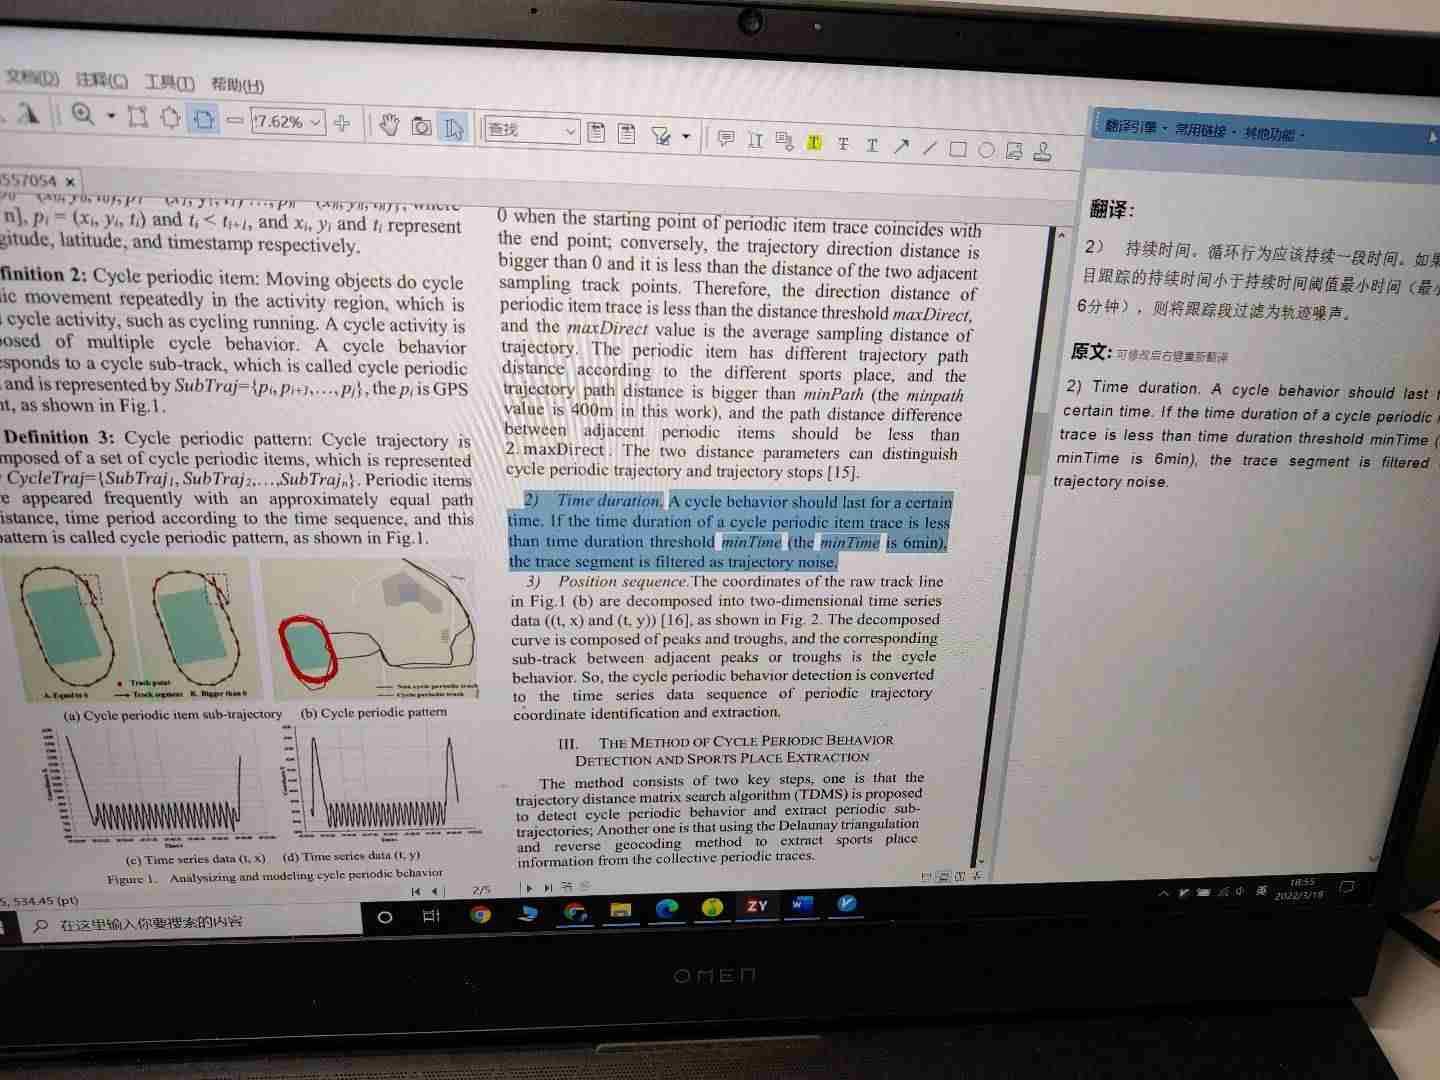Select the Oval drawing tool
The height and width of the screenshot is (1080, 1440).
click(986, 150)
